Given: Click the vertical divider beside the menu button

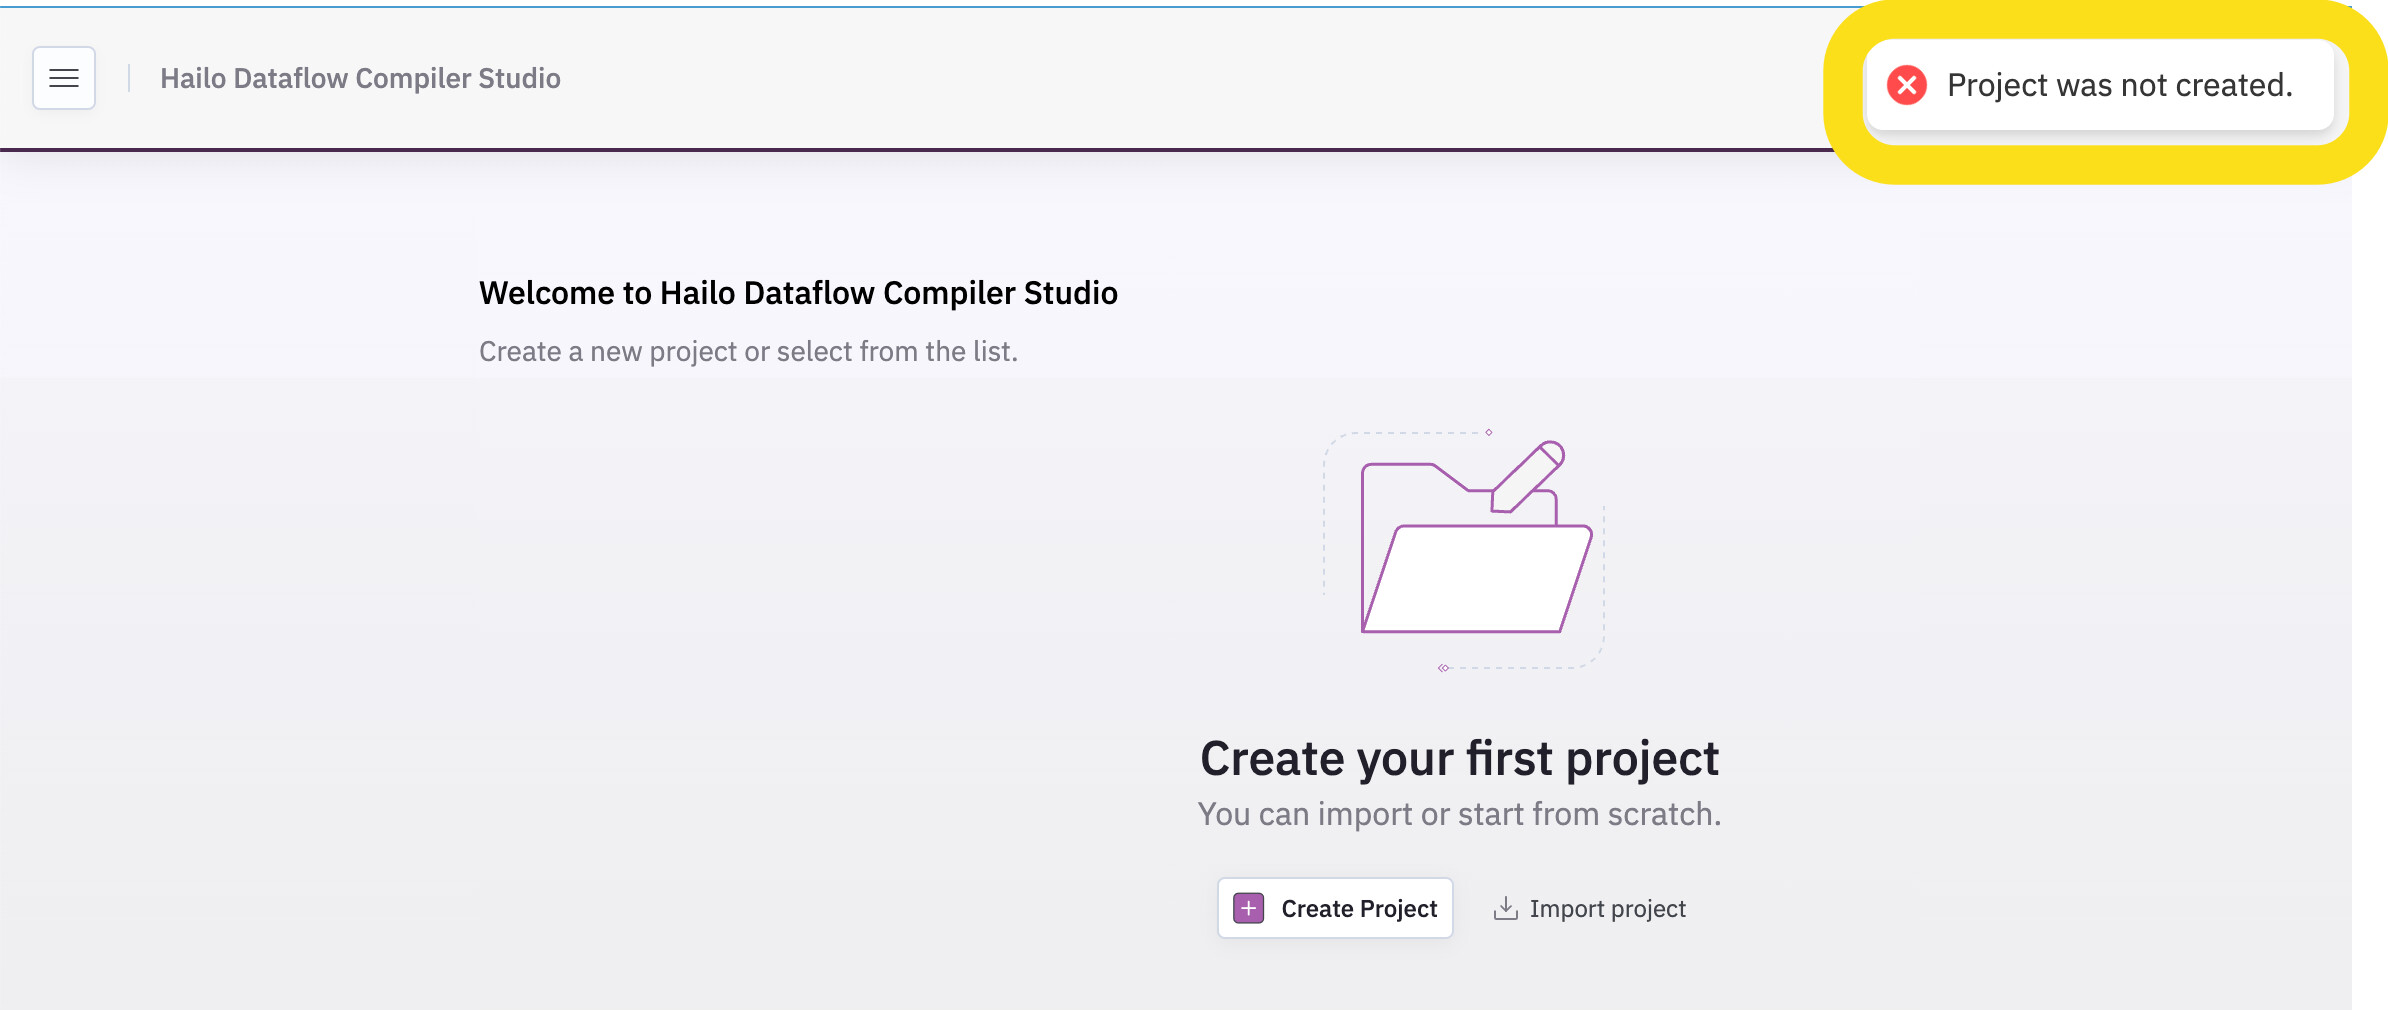Looking at the screenshot, I should click(129, 78).
